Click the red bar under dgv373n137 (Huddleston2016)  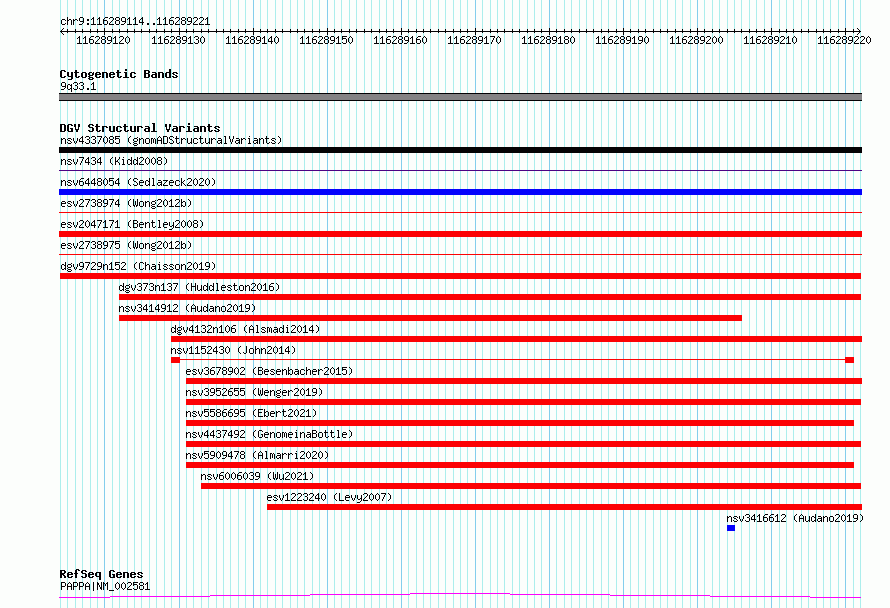pos(490,297)
